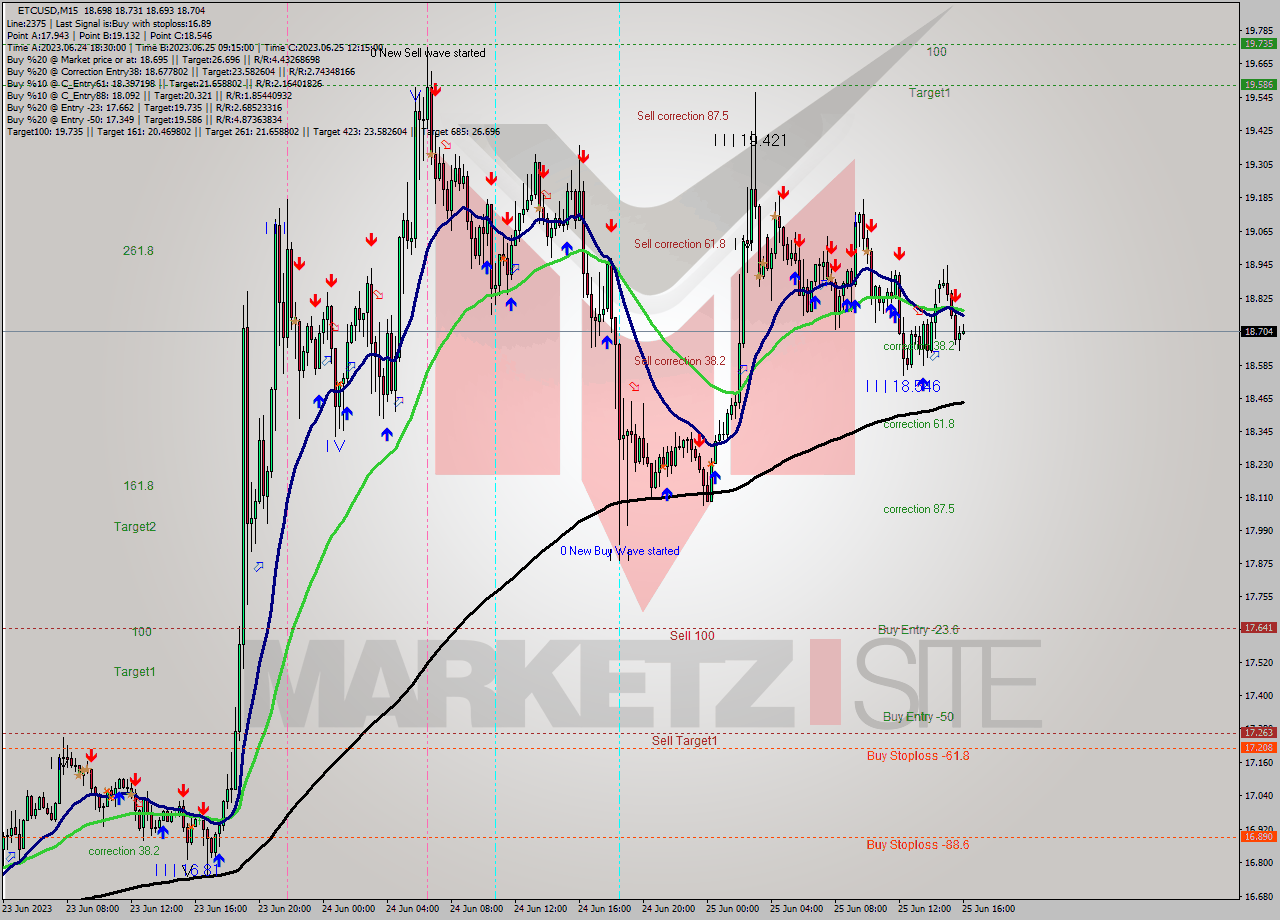Viewport: 1280px width, 920px height.
Task: Click the '24 Jun 16:00' time axis label
Action: 605,909
